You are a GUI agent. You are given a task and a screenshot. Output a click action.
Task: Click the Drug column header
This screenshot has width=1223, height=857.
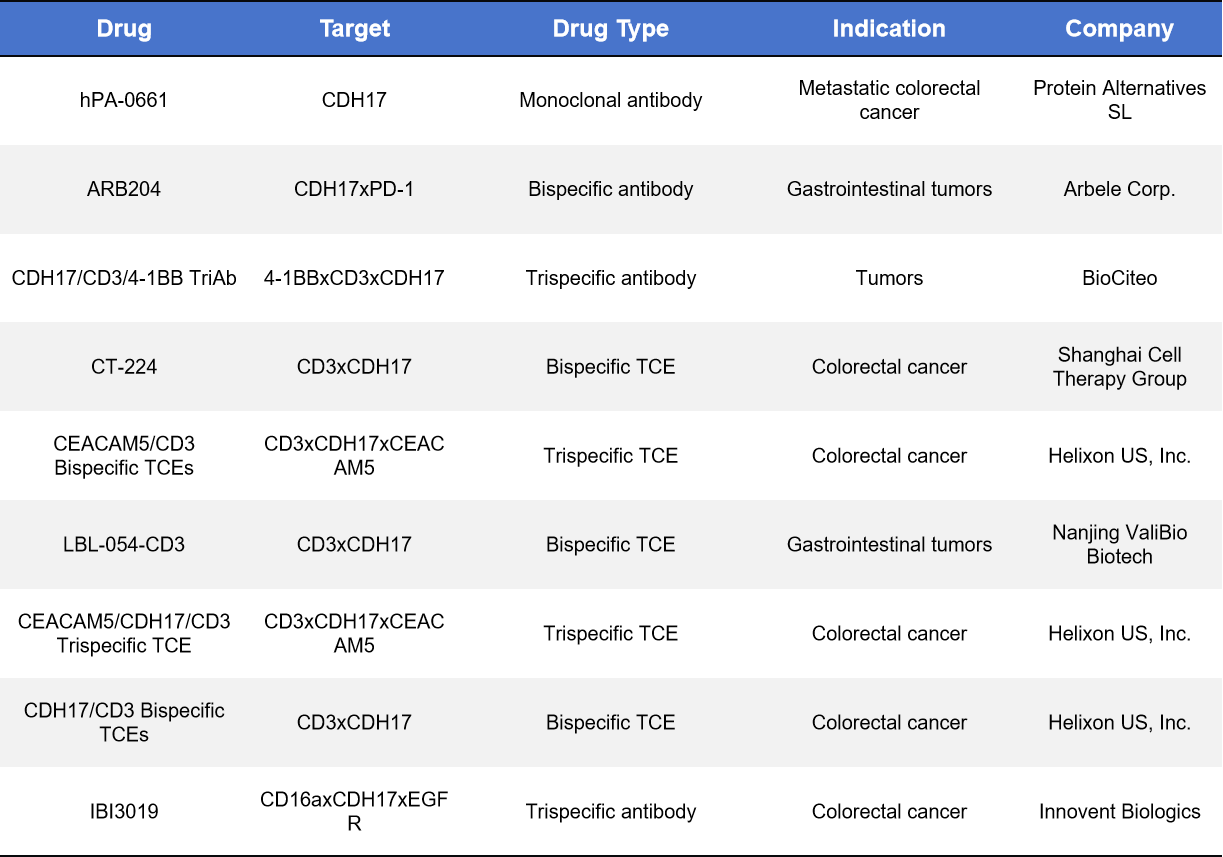124,29
